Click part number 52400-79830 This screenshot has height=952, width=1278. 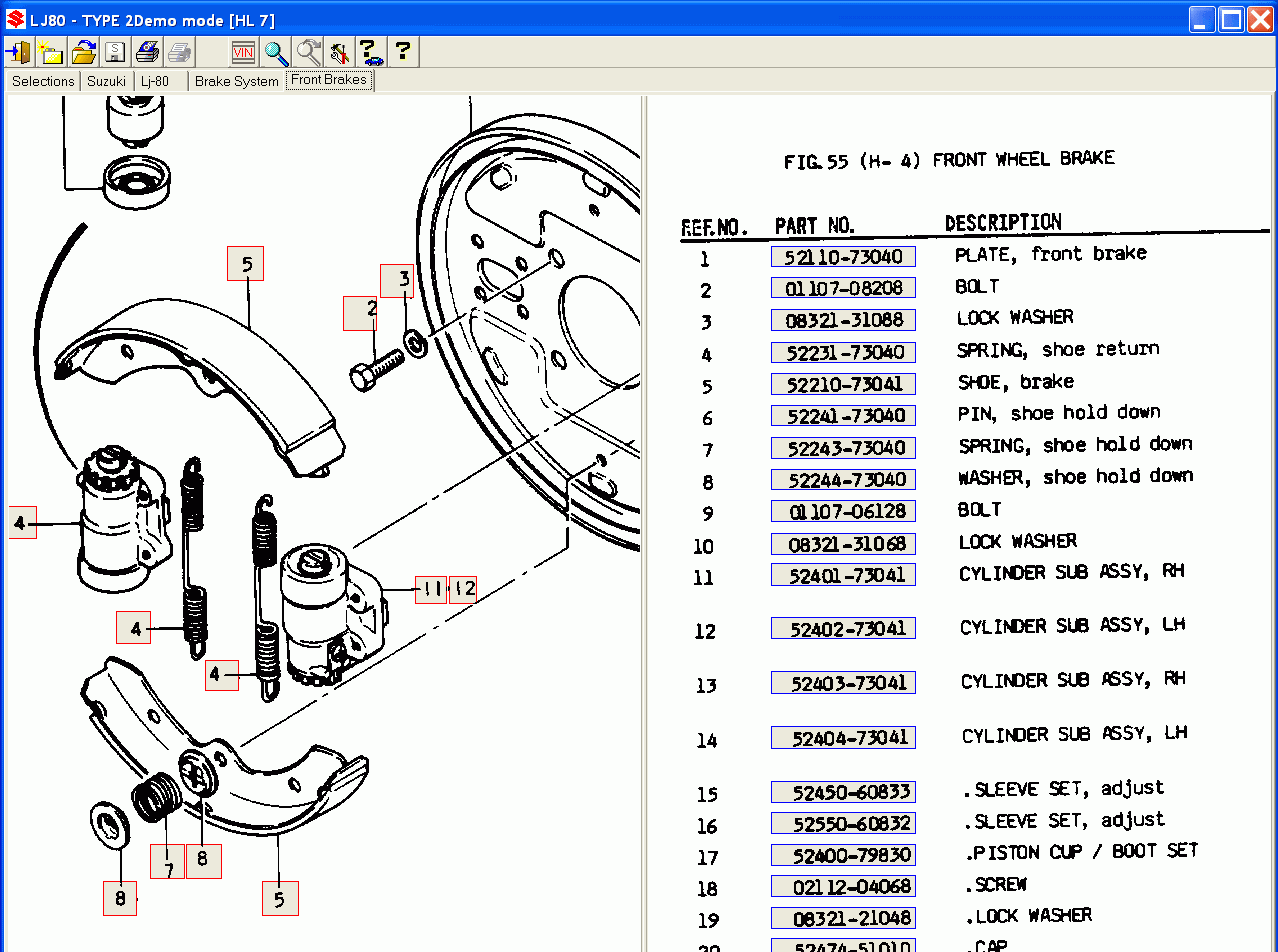click(x=843, y=855)
